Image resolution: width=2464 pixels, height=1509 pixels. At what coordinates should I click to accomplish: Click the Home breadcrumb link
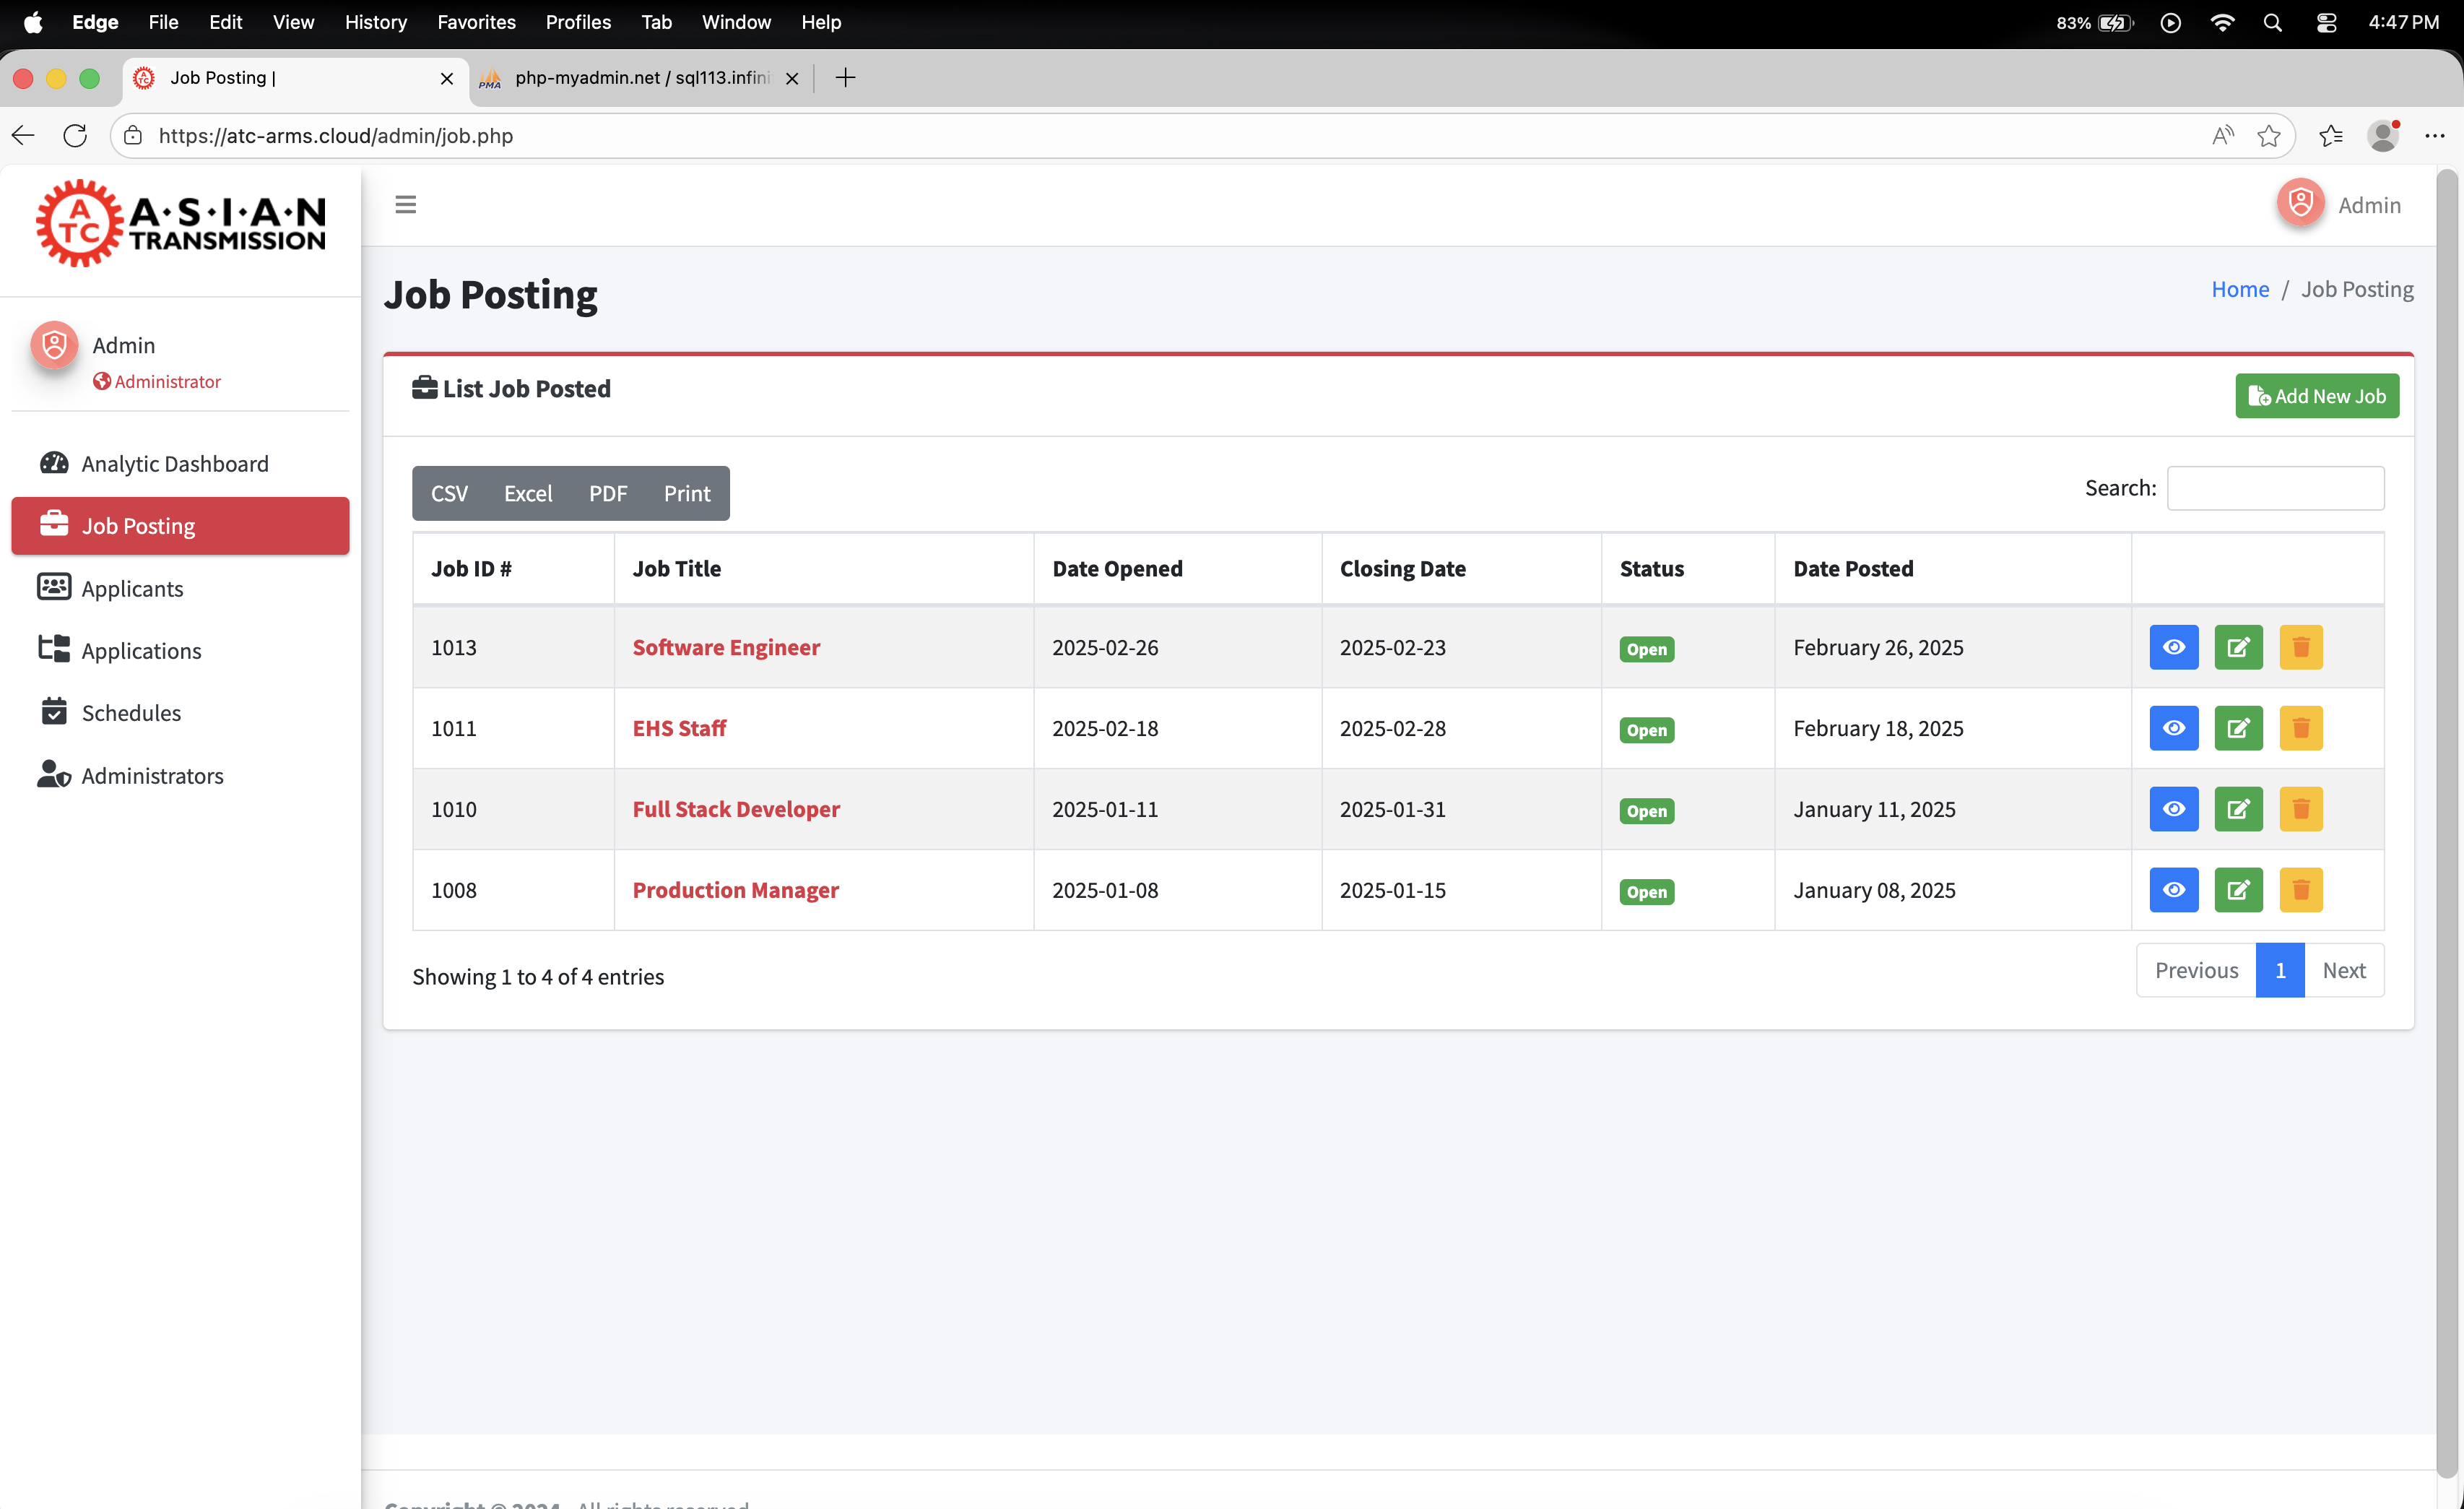click(x=2239, y=290)
